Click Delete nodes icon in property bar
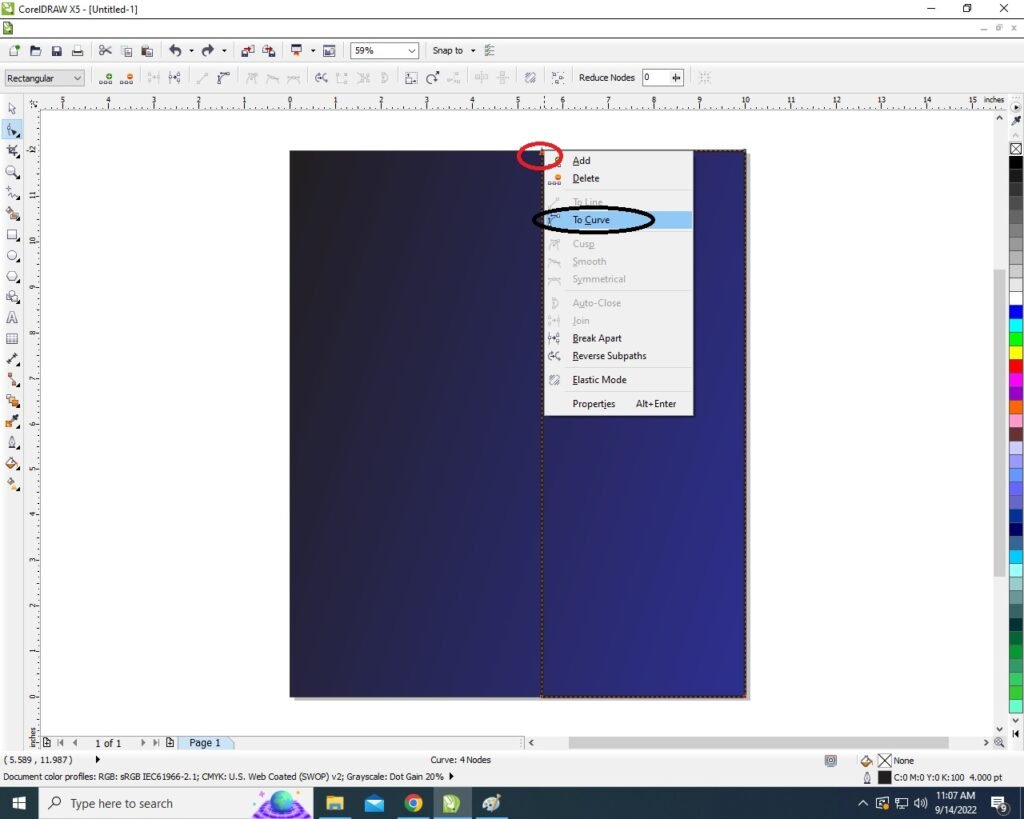Image resolution: width=1024 pixels, height=819 pixels. pyautogui.click(x=127, y=78)
